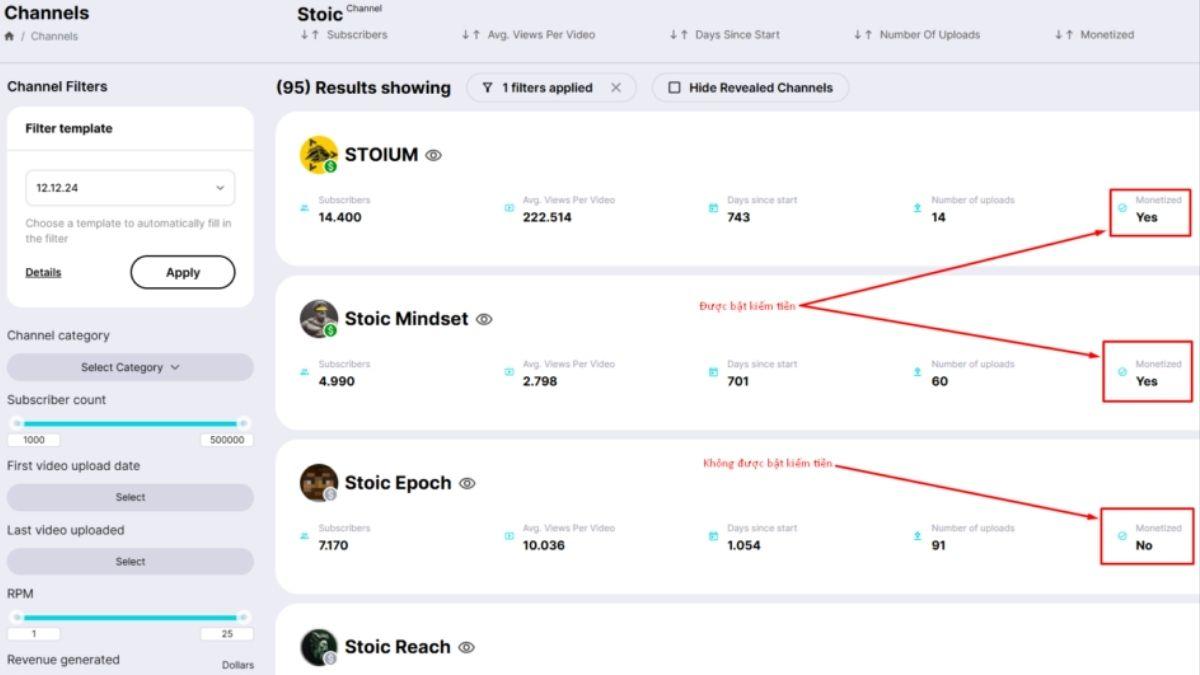Expand the Select Category dropdown
Image resolution: width=1200 pixels, height=675 pixels.
pos(130,367)
